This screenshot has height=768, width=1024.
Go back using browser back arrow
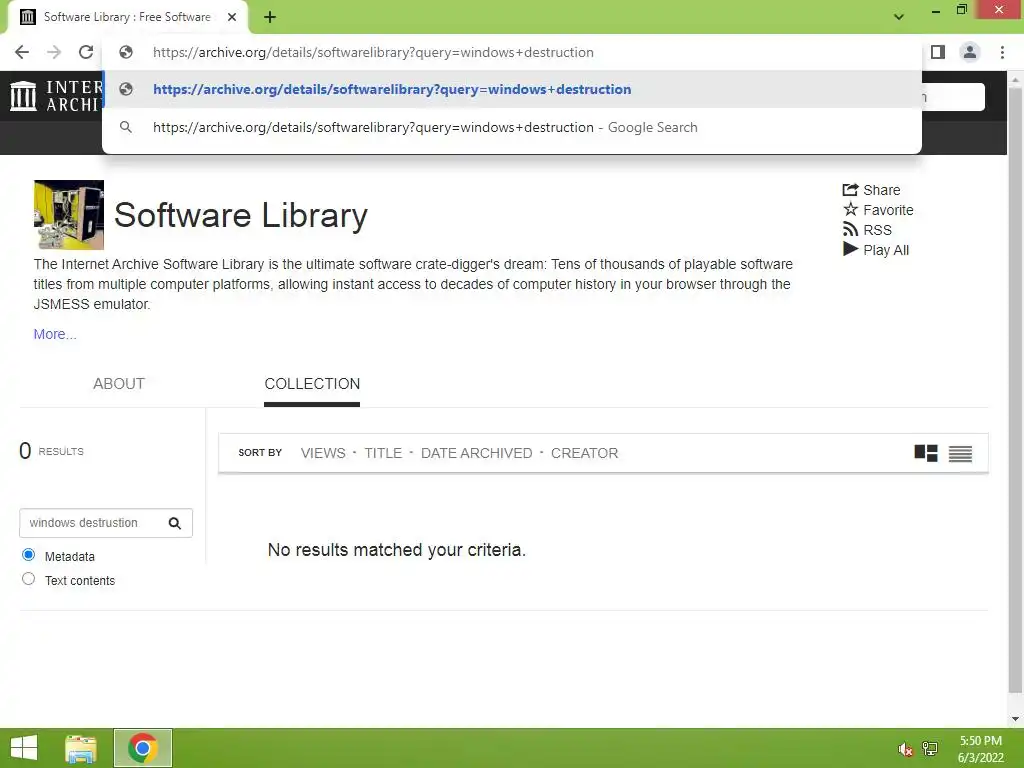22,52
